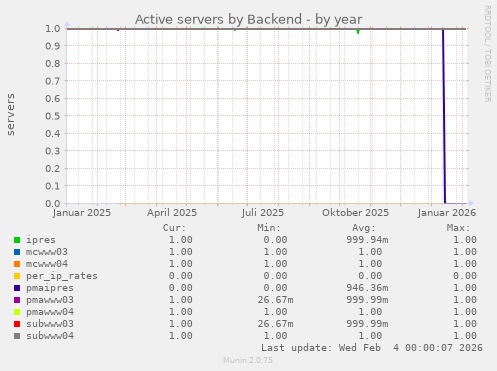Image resolution: width=497 pixels, height=371 pixels.
Task: Click the red dip marker near February 2025
Action: 118,30
